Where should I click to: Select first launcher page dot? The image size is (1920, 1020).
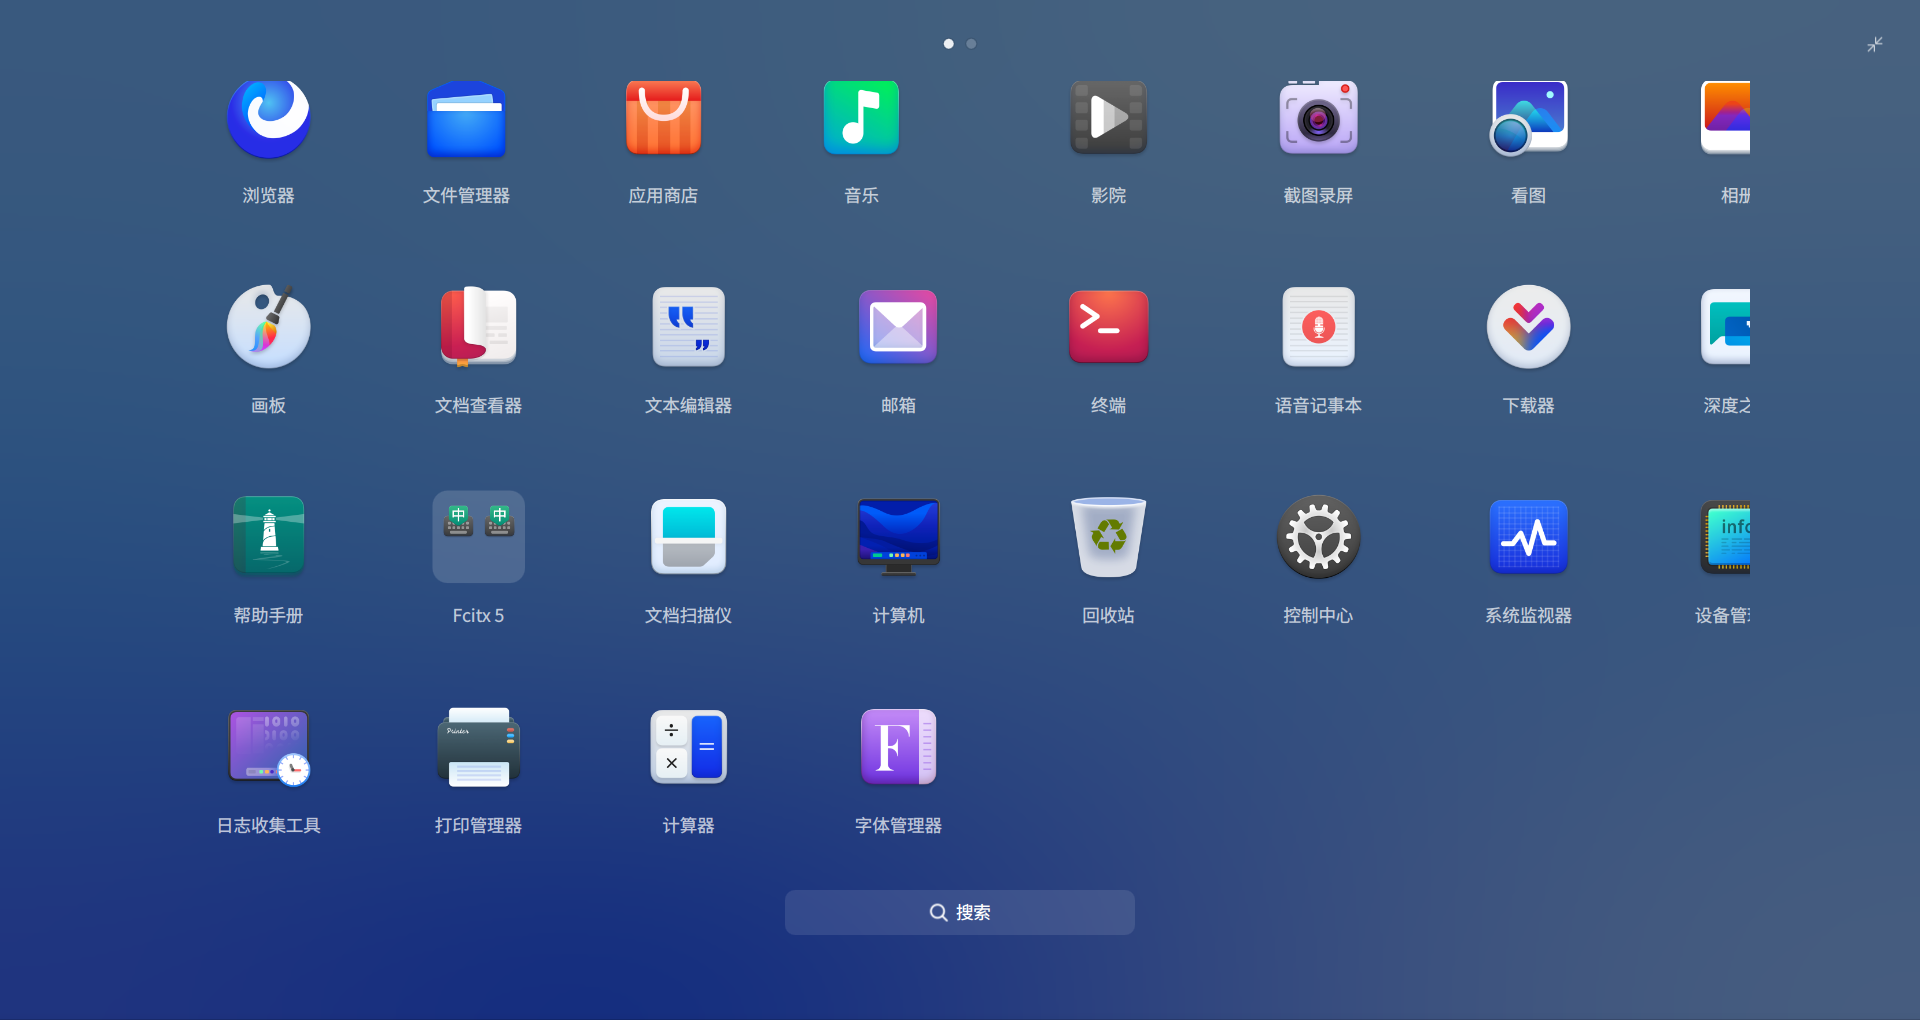tap(949, 44)
